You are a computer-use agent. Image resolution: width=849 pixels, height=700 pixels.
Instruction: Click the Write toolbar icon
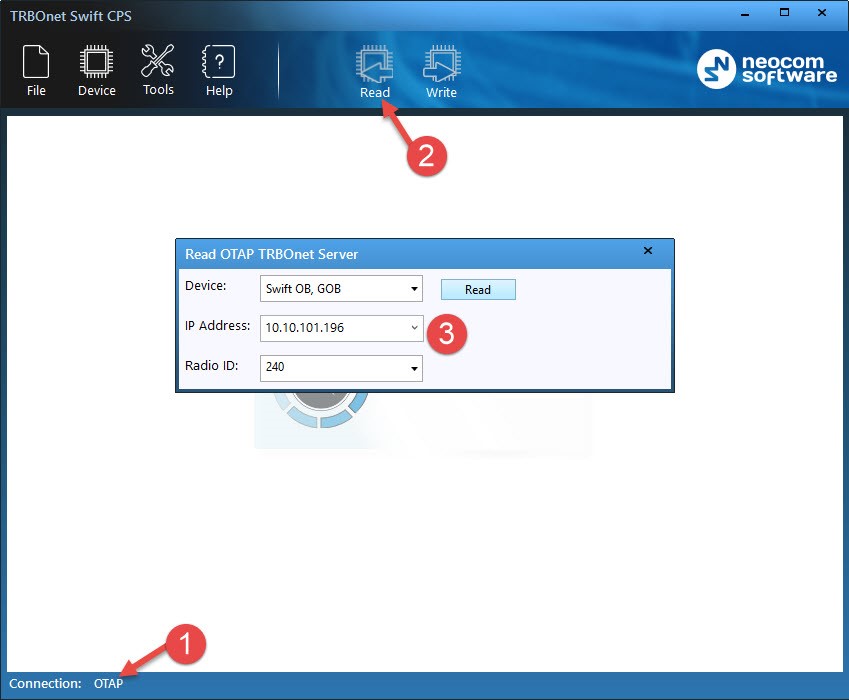(x=441, y=72)
